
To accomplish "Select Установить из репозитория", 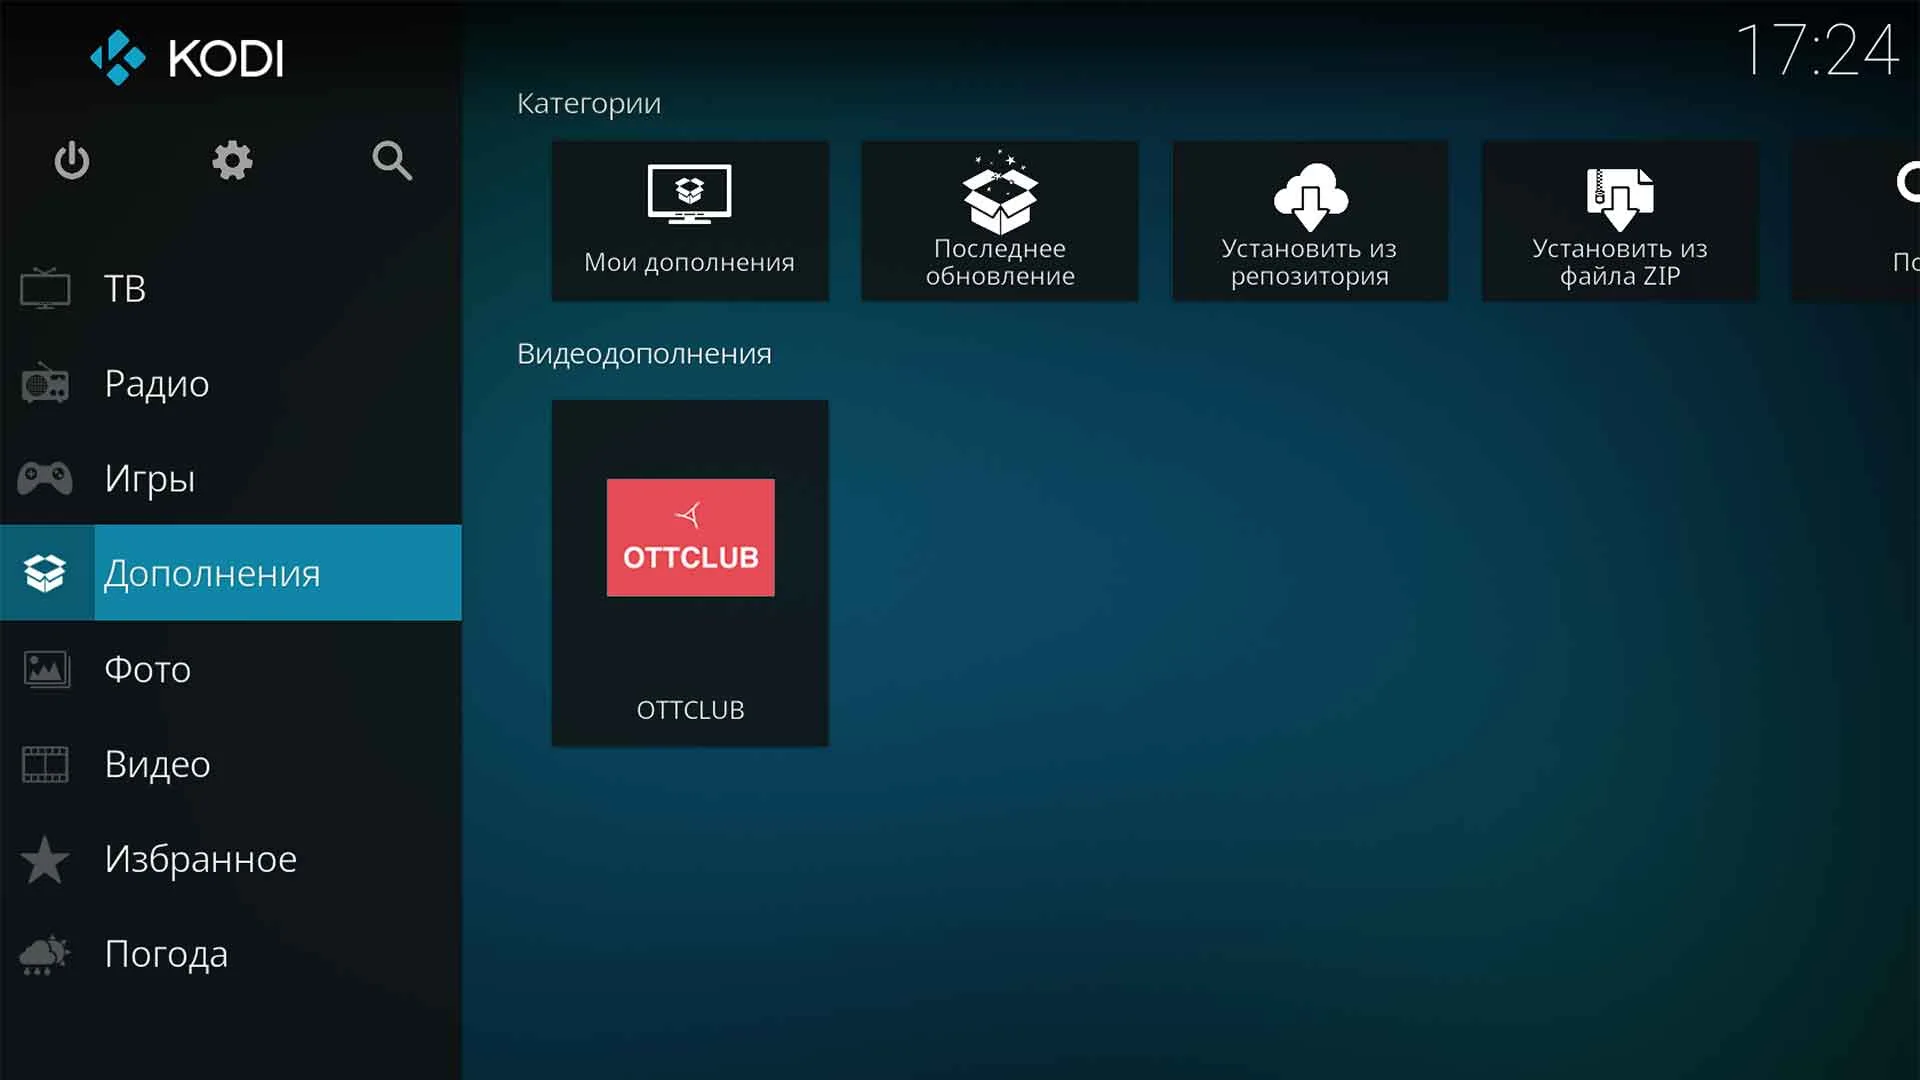I will click(1310, 220).
